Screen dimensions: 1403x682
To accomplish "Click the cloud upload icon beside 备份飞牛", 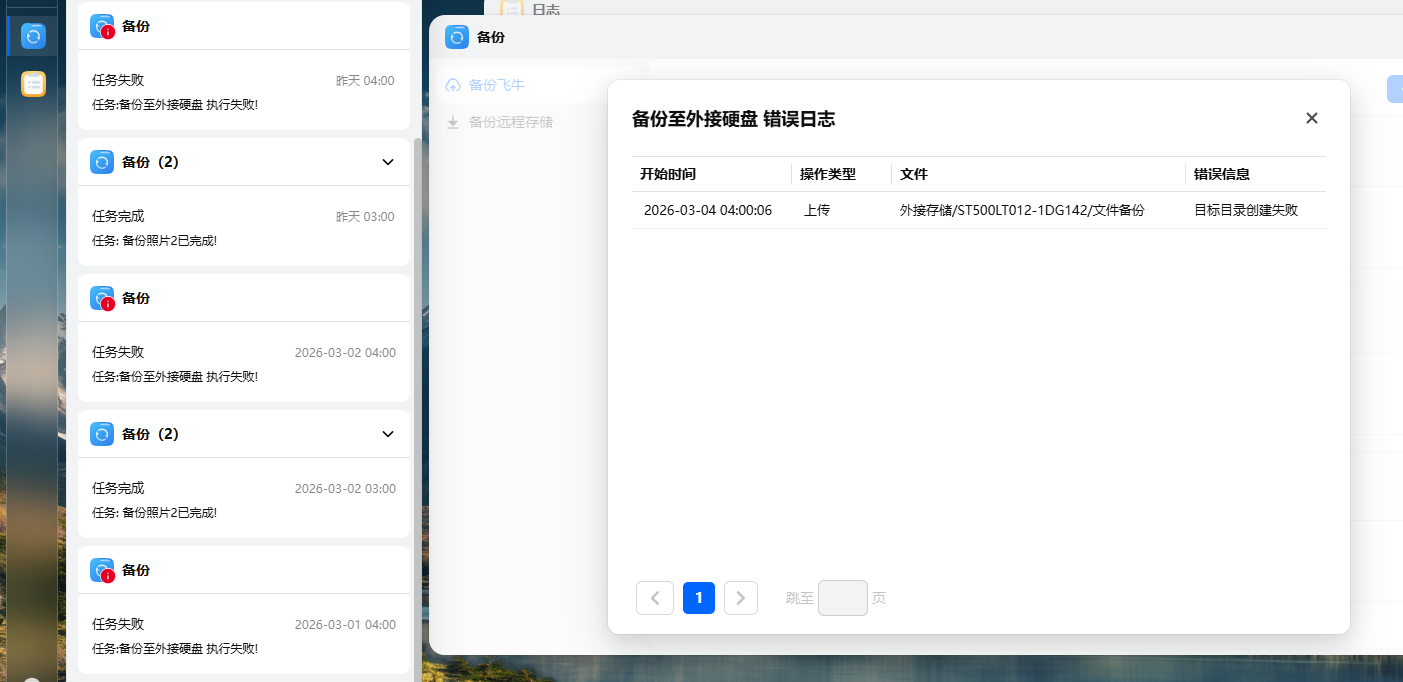I will pyautogui.click(x=453, y=85).
